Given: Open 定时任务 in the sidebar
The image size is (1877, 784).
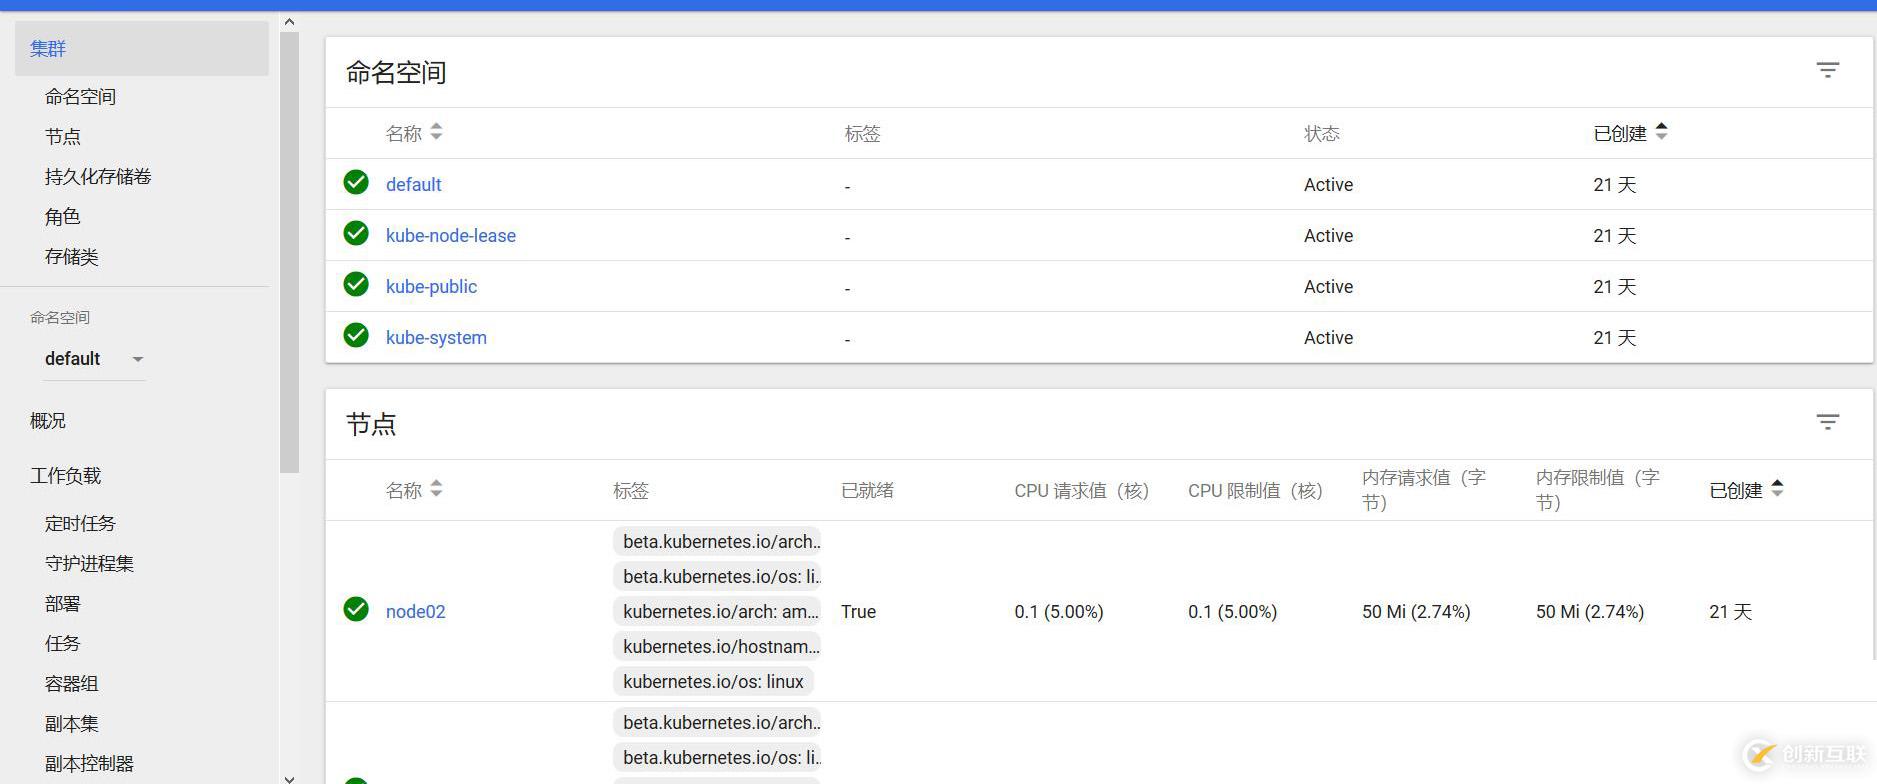Looking at the screenshot, I should [80, 524].
